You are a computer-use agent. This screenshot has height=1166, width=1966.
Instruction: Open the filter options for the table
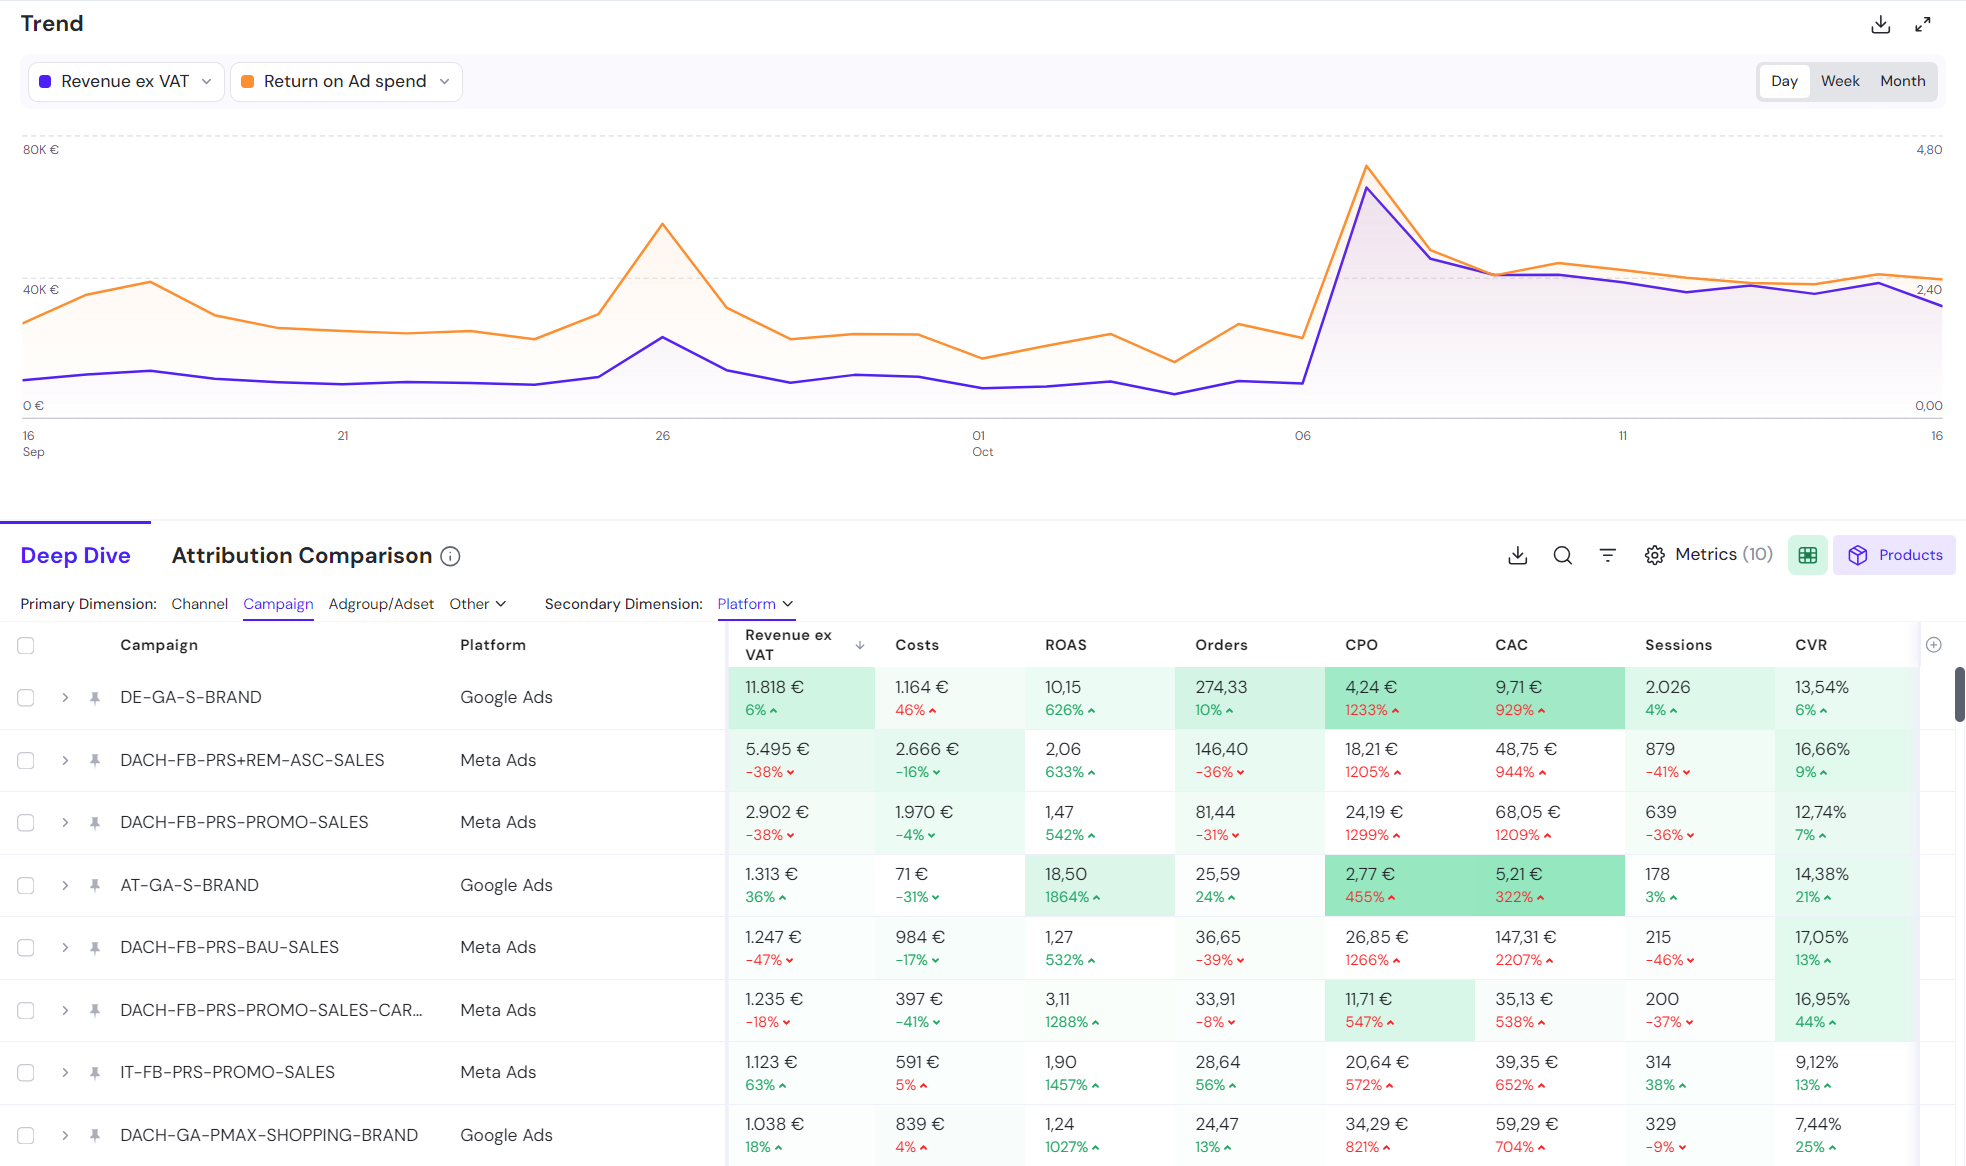coord(1607,555)
